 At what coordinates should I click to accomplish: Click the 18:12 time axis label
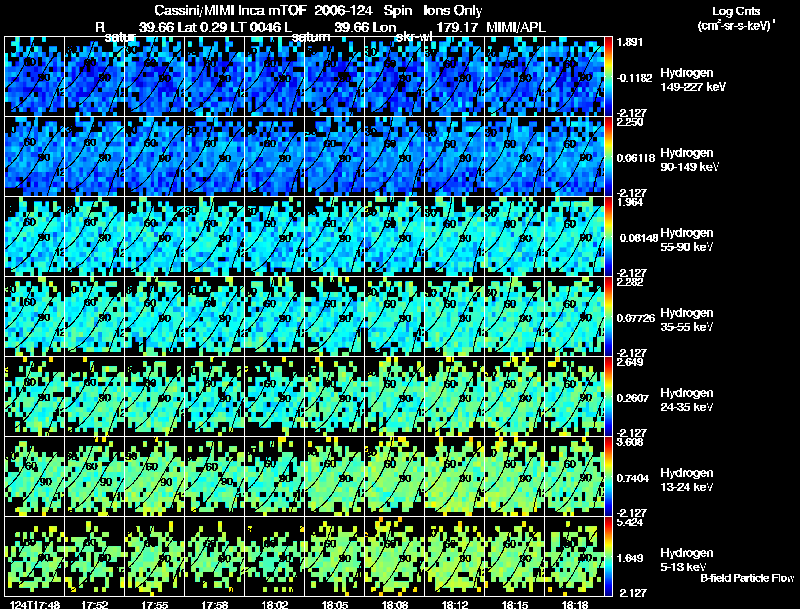(x=455, y=604)
